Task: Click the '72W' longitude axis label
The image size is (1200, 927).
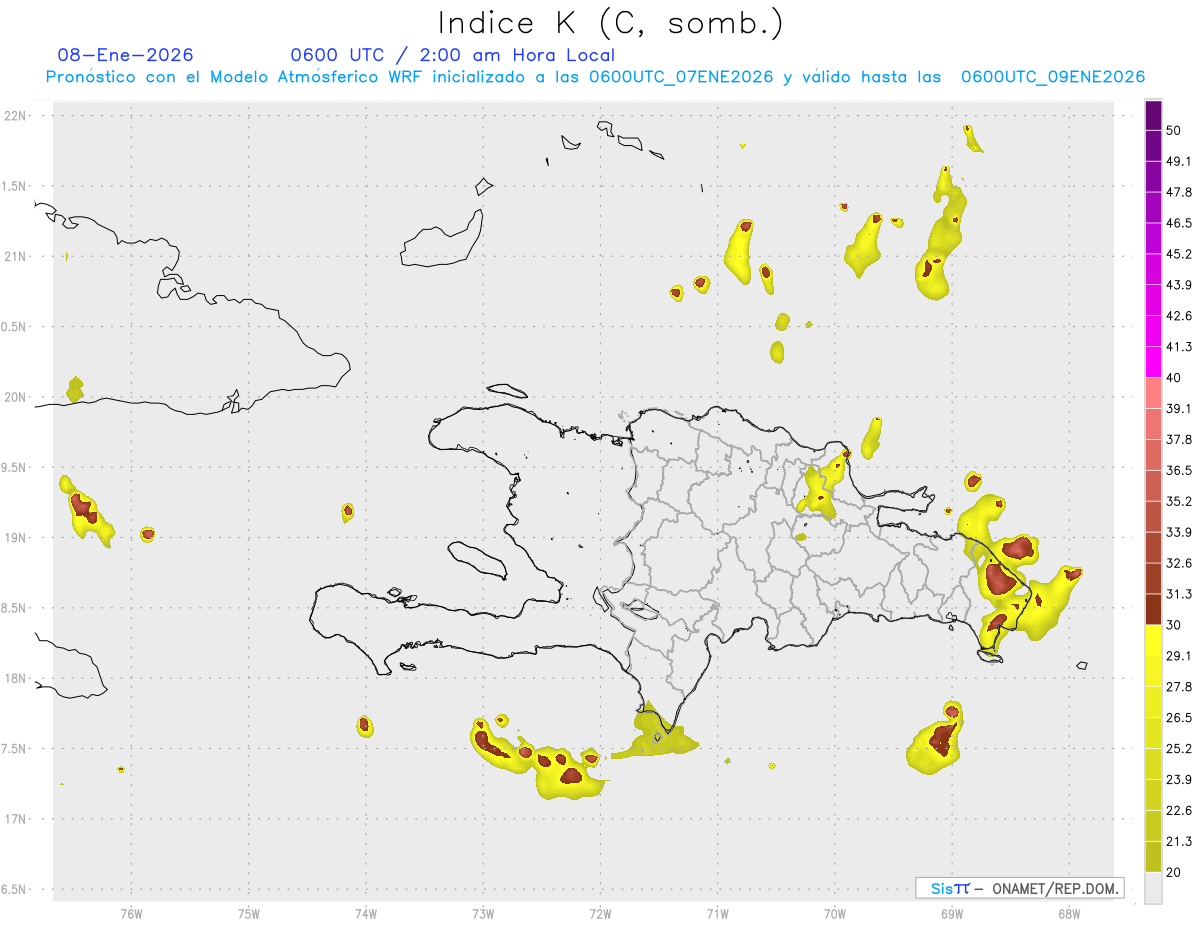Action: [600, 913]
